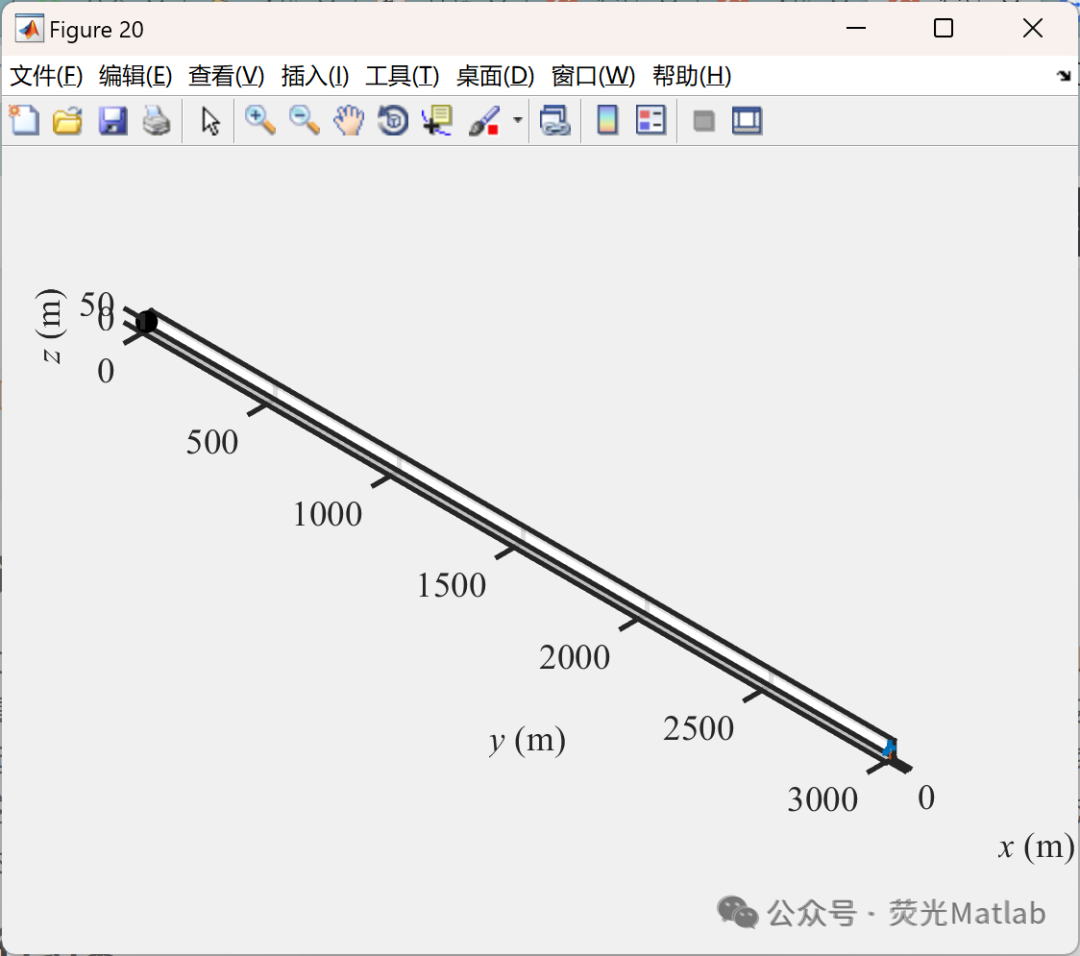Choose the Data Cursor tool
The height and width of the screenshot is (956, 1080).
[x=437, y=121]
